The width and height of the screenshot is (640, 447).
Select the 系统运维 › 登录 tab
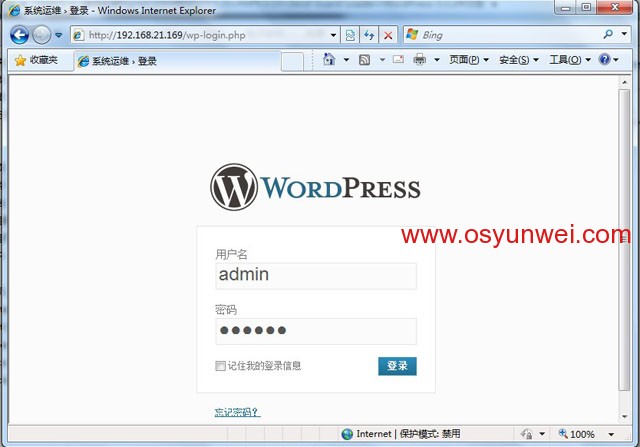click(x=178, y=61)
